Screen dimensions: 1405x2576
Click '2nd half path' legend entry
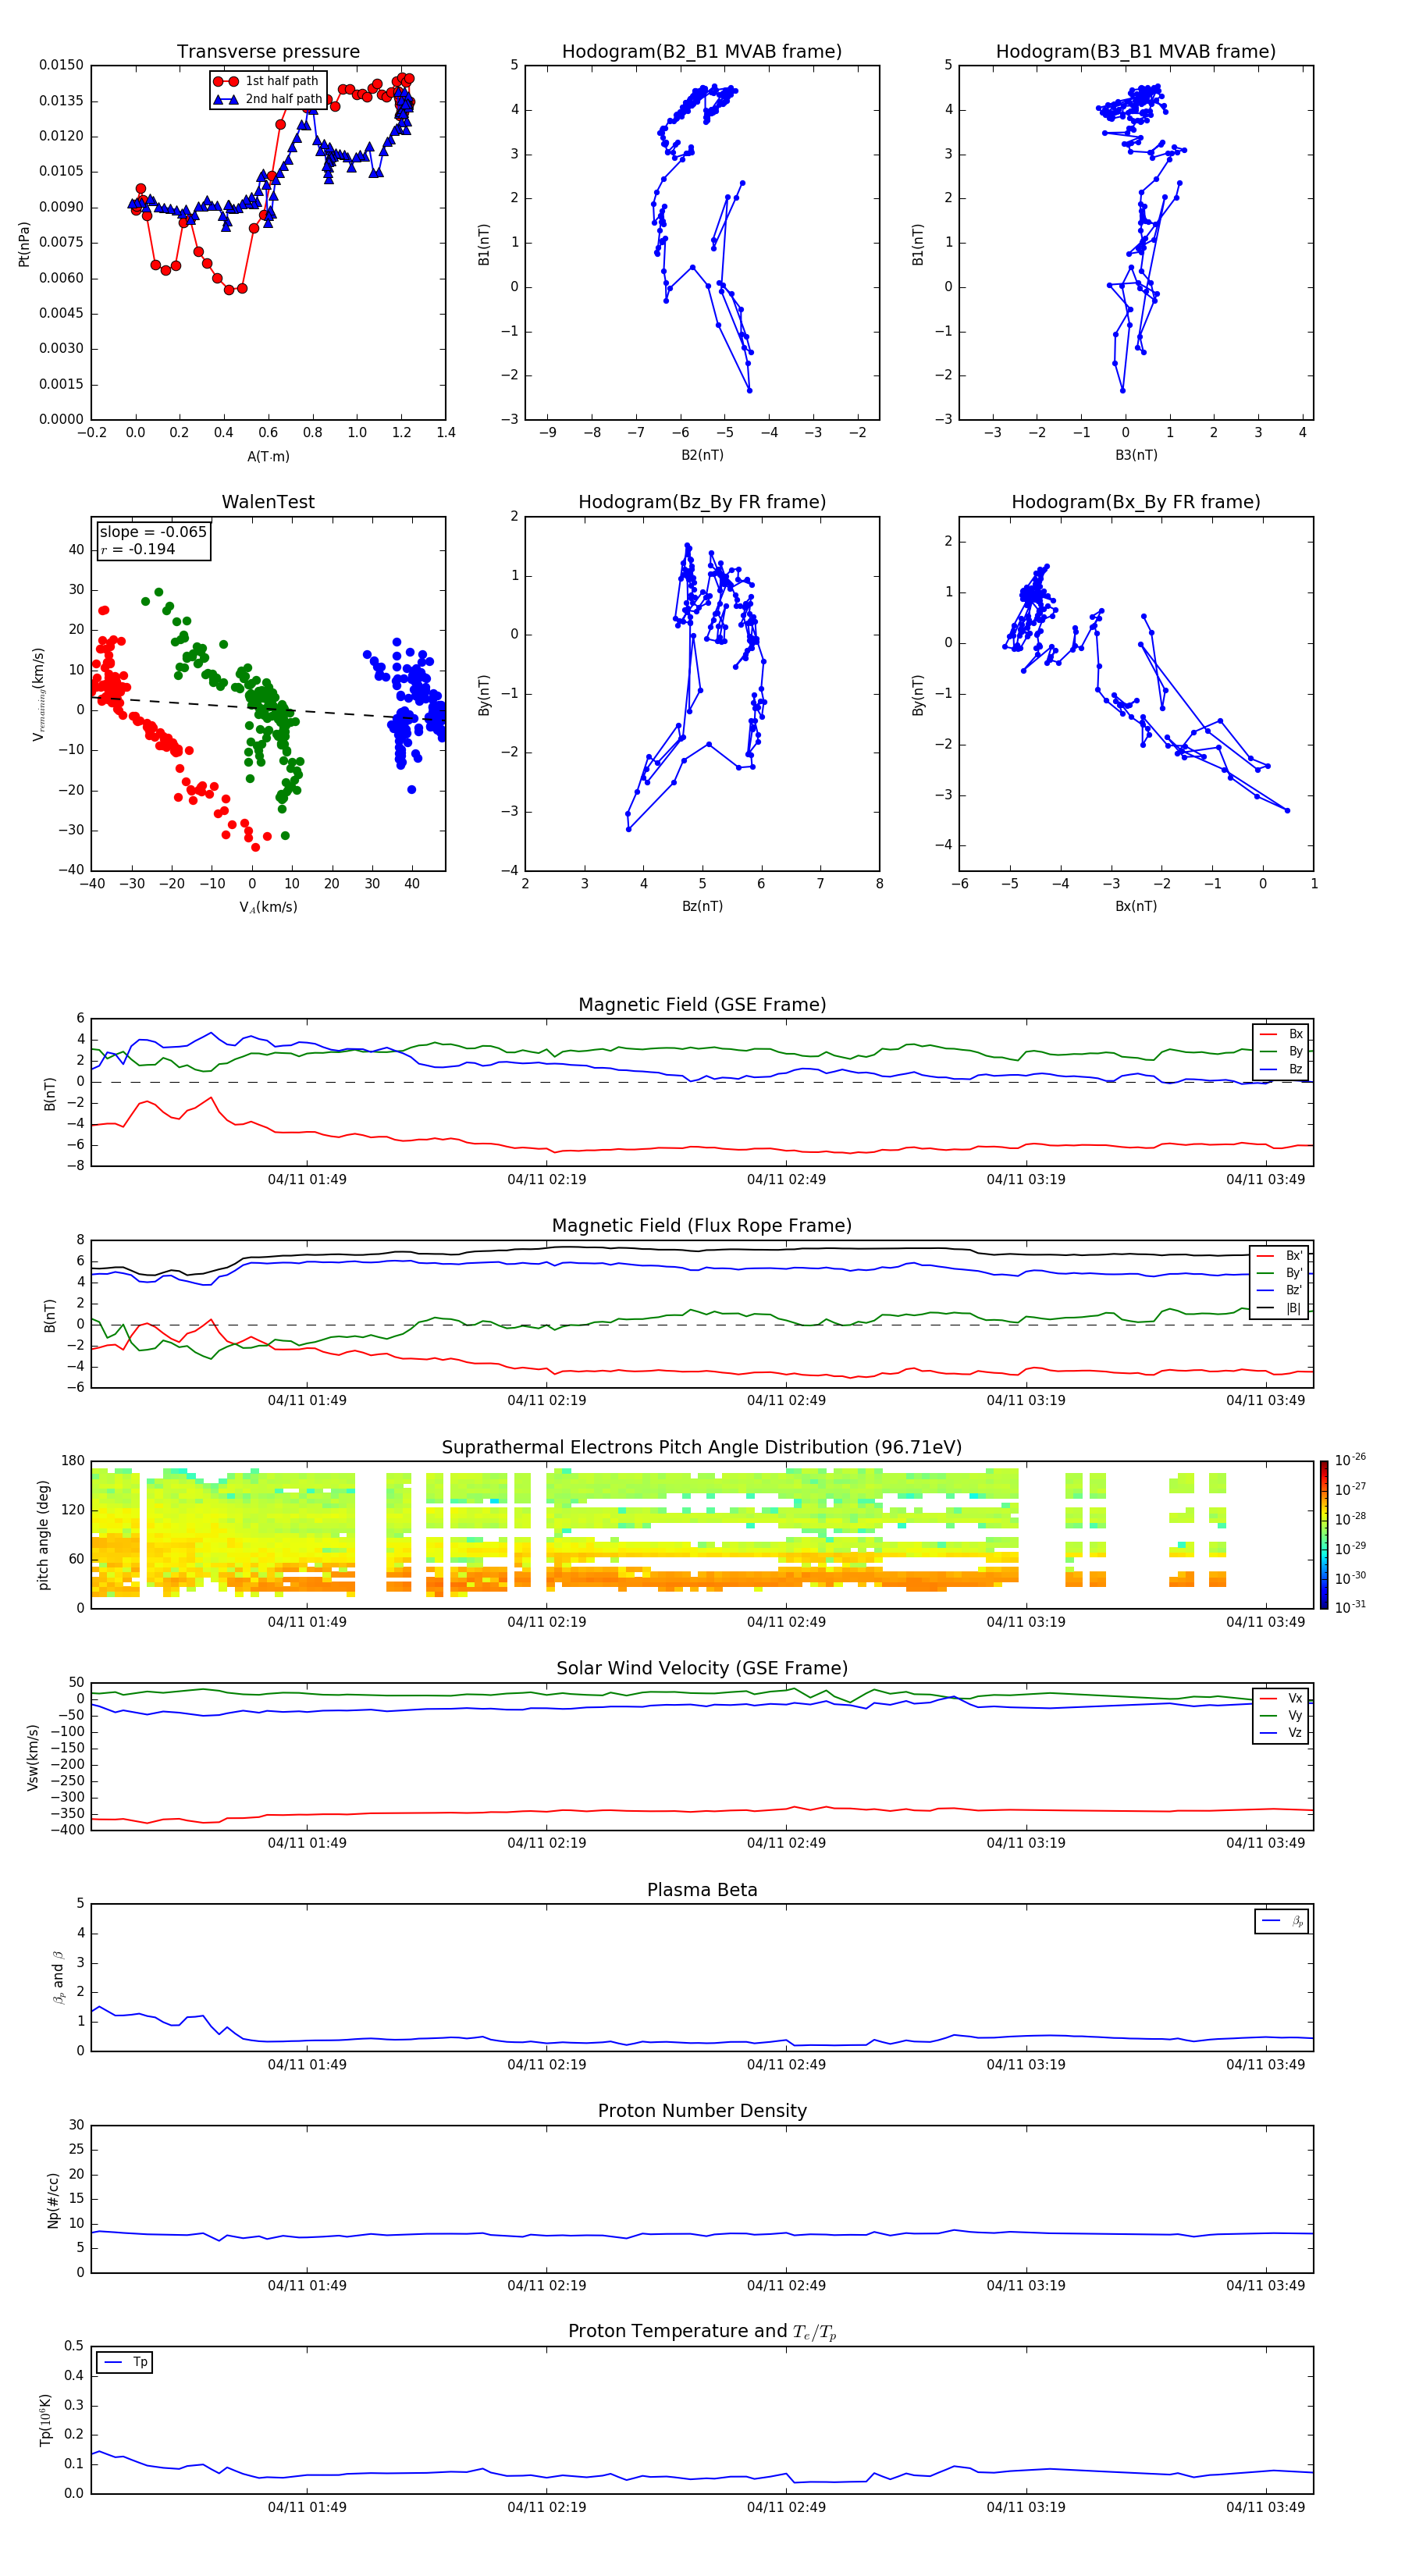click(267, 99)
